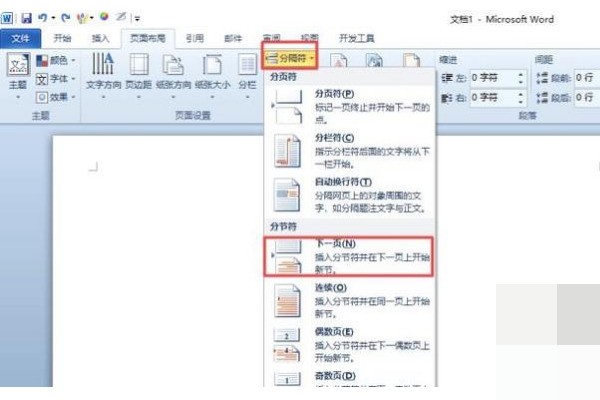Open theme 颜色 (Colors) dropdown
Image resolution: width=600 pixels, height=400 pixels.
click(56, 60)
